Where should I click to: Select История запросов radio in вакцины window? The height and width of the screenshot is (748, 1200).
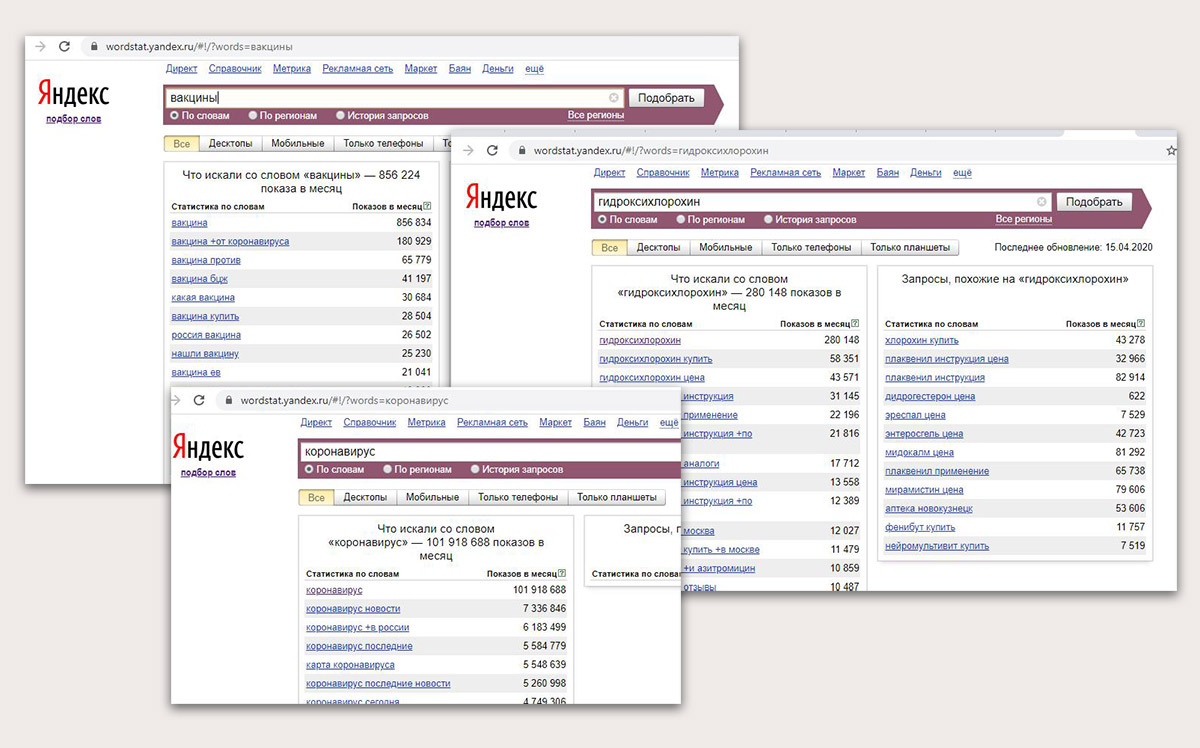[341, 116]
